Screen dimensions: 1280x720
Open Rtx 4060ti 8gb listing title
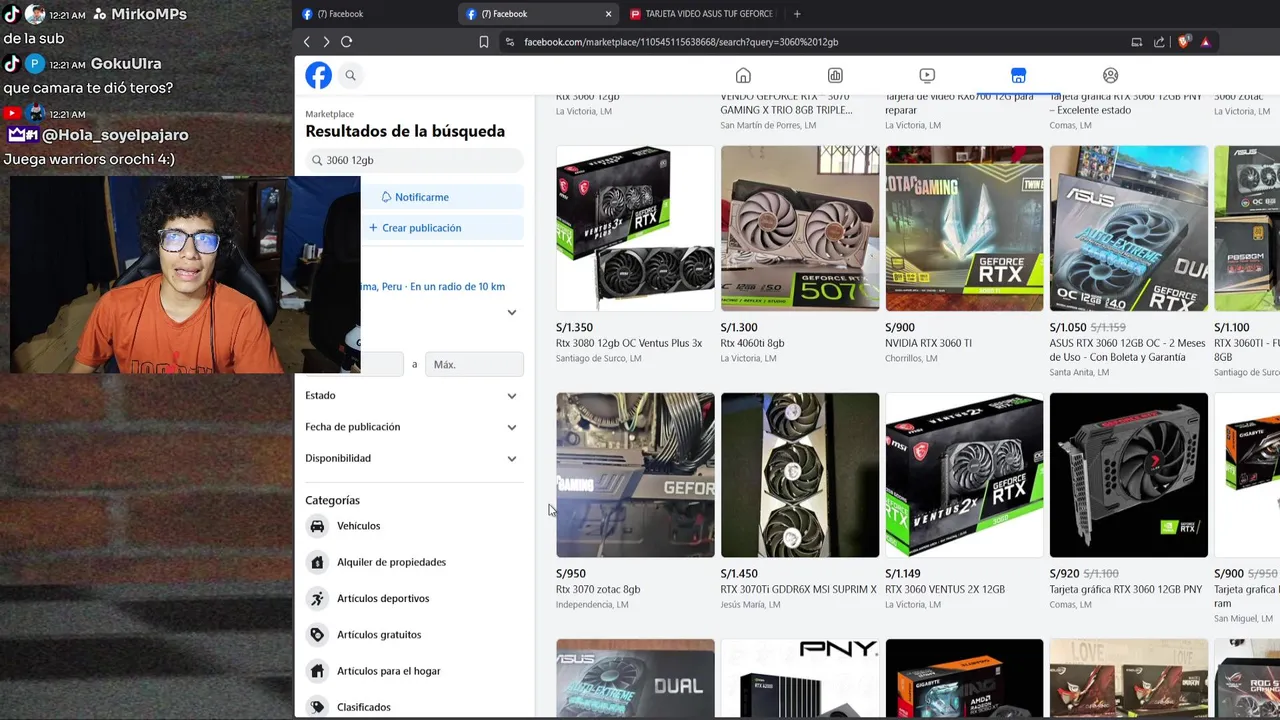pos(752,343)
